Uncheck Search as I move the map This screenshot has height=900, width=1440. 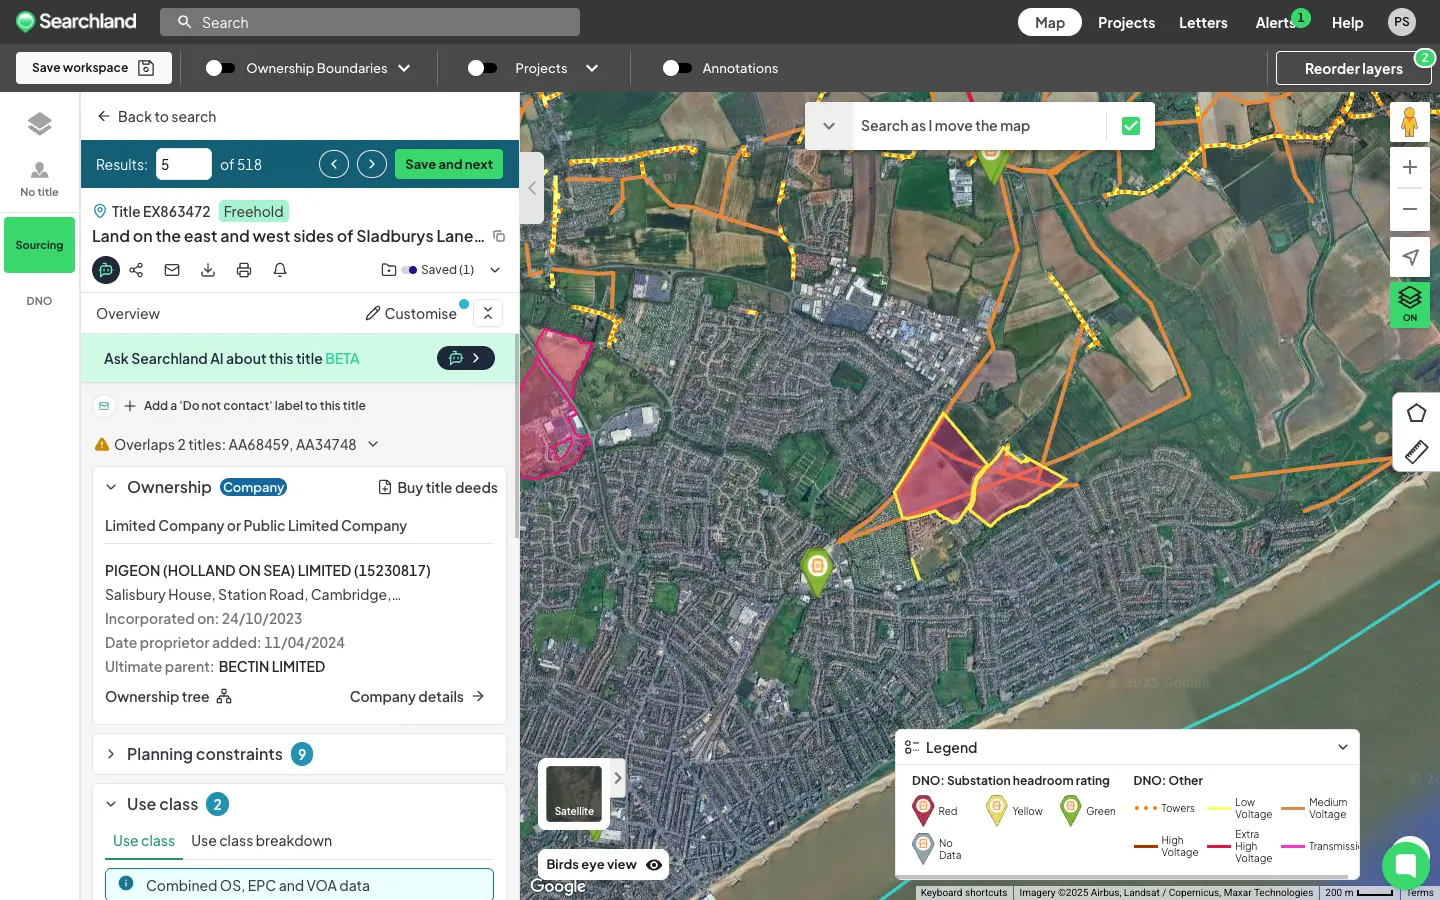click(x=1130, y=126)
